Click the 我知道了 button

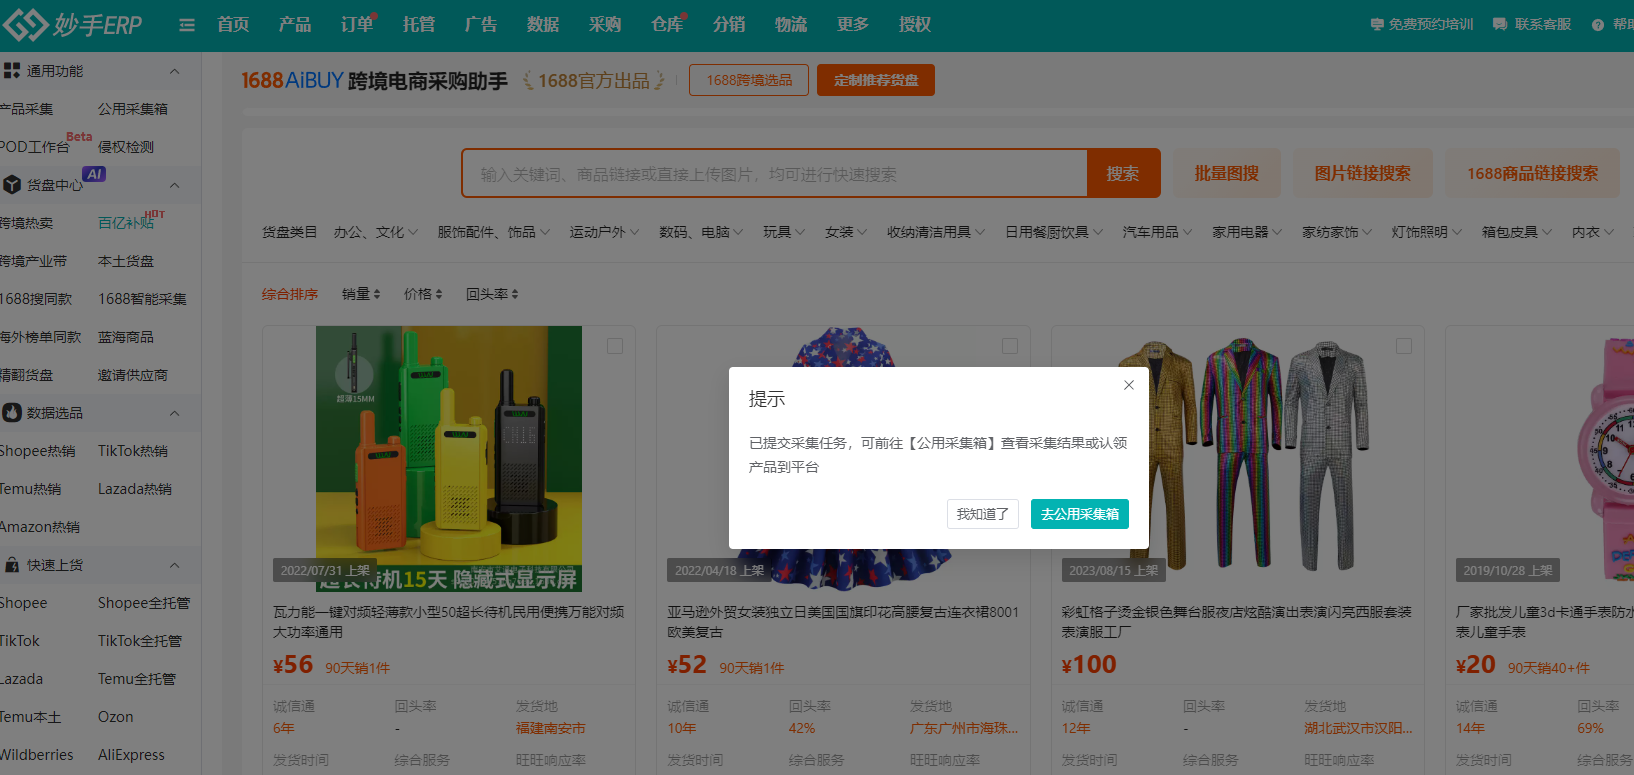point(983,514)
